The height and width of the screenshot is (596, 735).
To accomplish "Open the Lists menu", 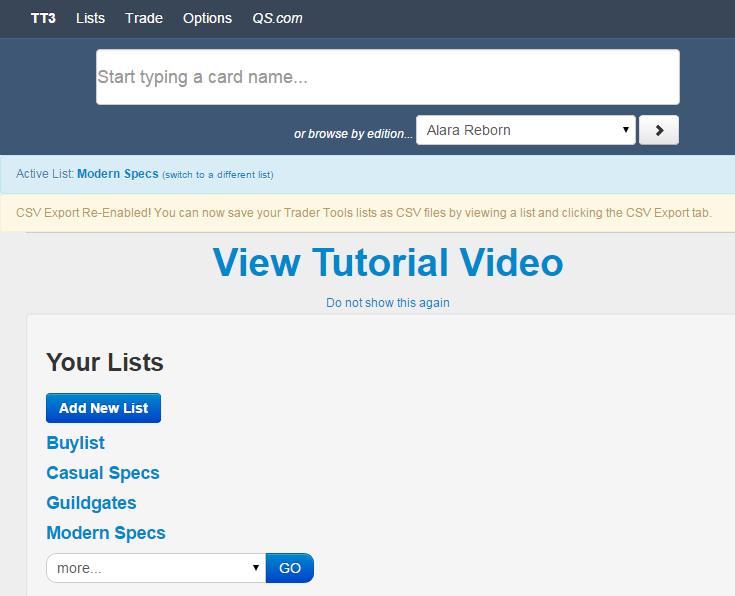I will click(90, 18).
